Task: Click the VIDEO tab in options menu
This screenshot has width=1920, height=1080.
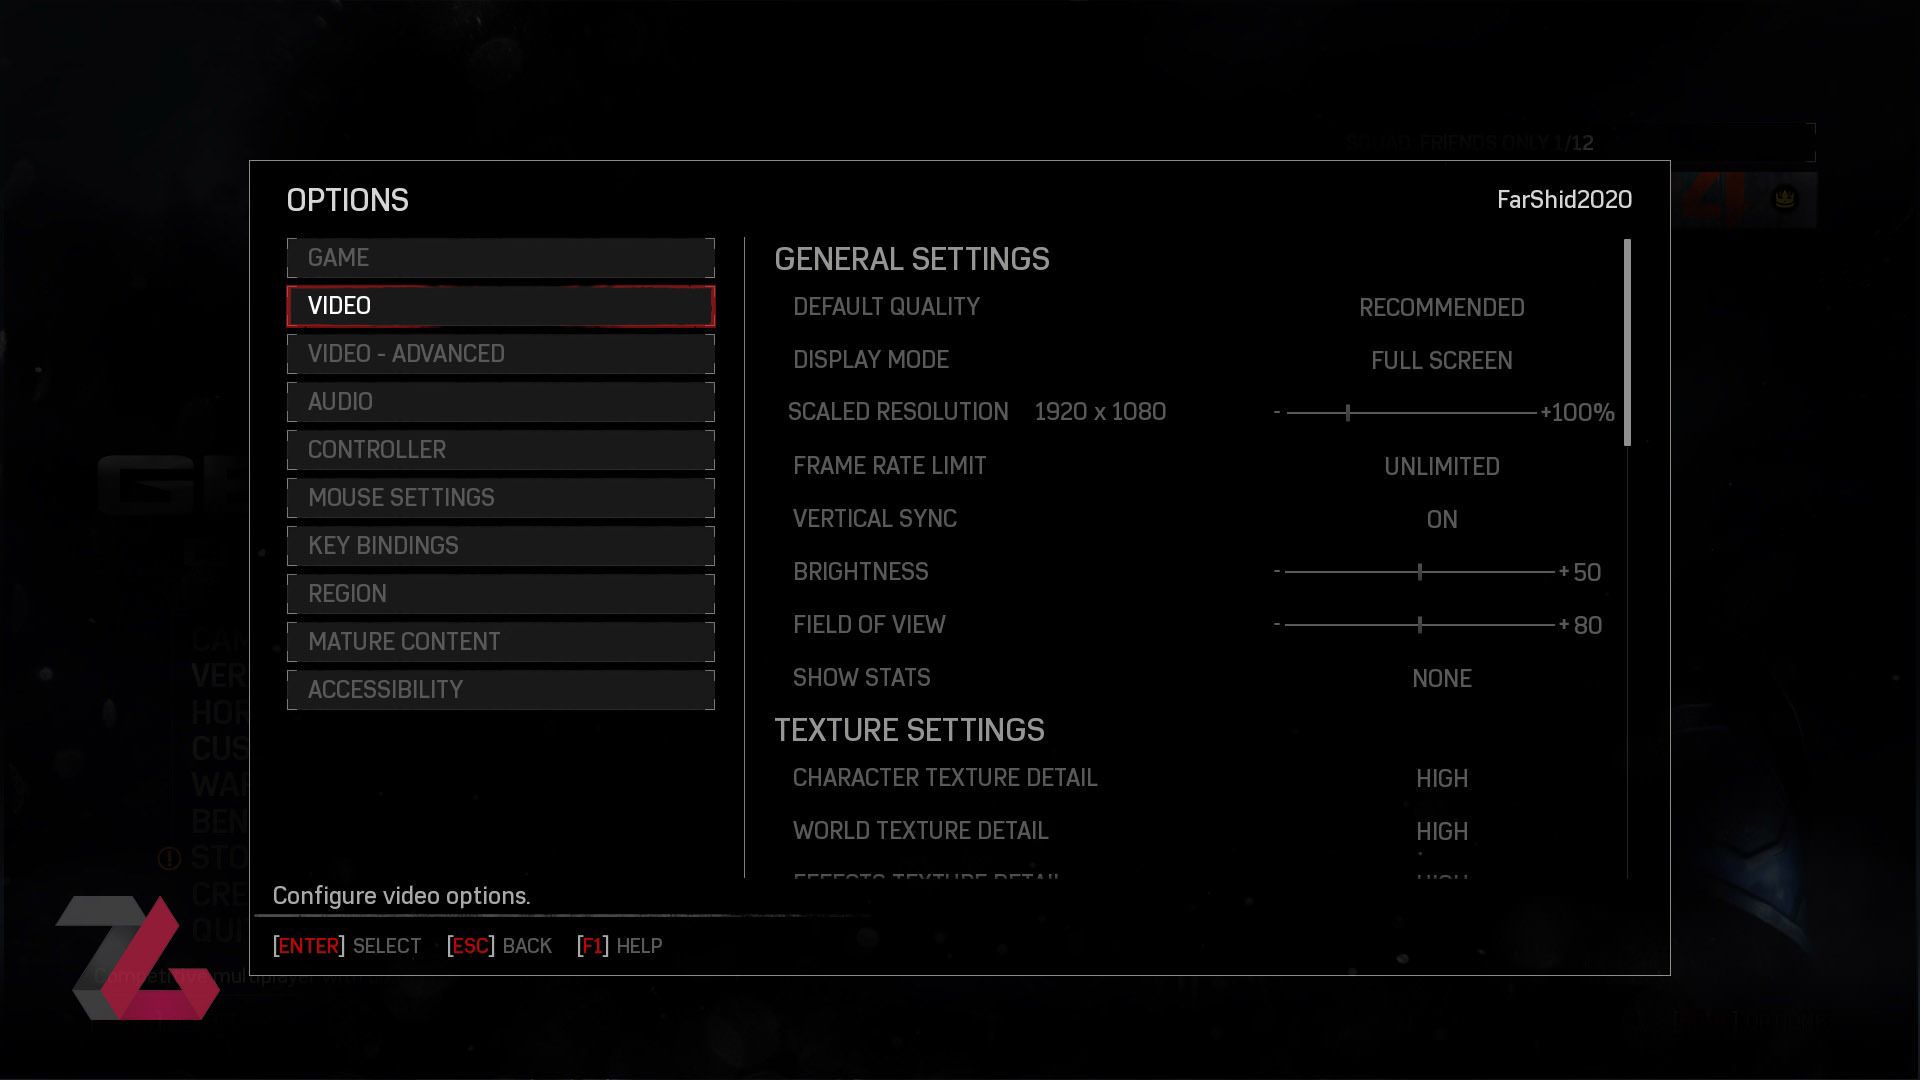Action: (x=501, y=305)
